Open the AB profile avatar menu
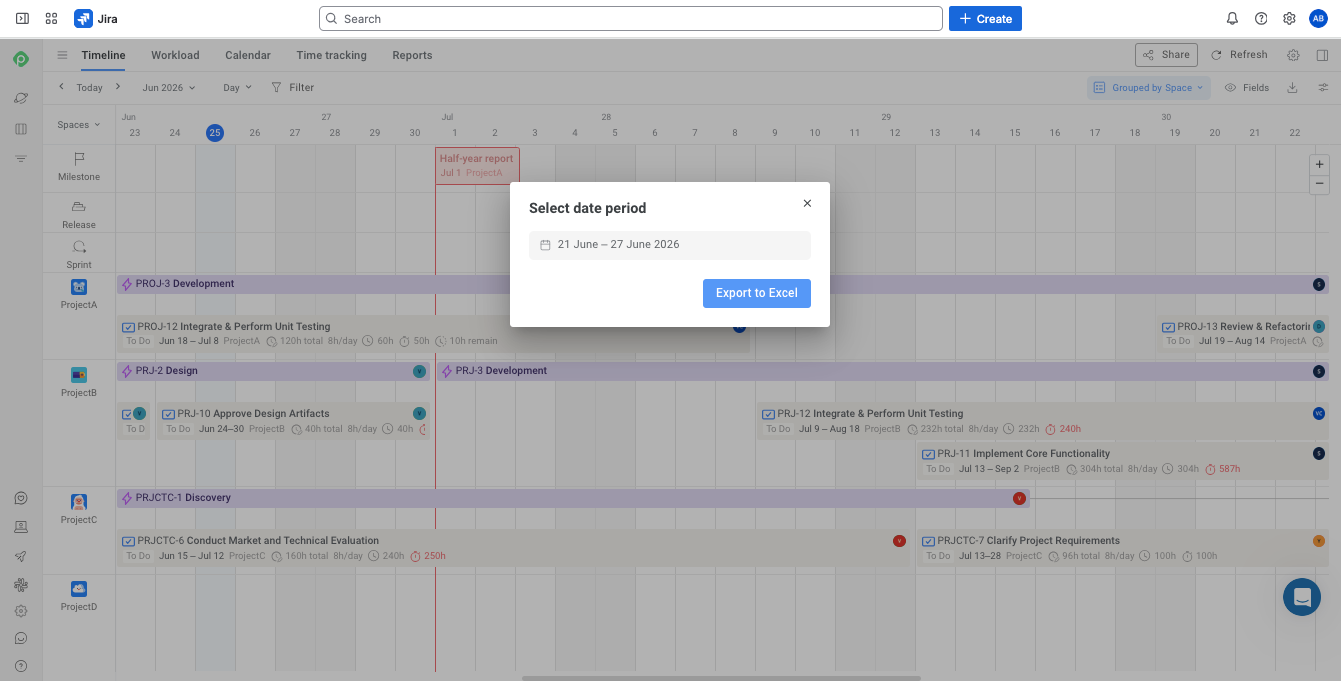Image resolution: width=1341 pixels, height=681 pixels. click(x=1318, y=18)
